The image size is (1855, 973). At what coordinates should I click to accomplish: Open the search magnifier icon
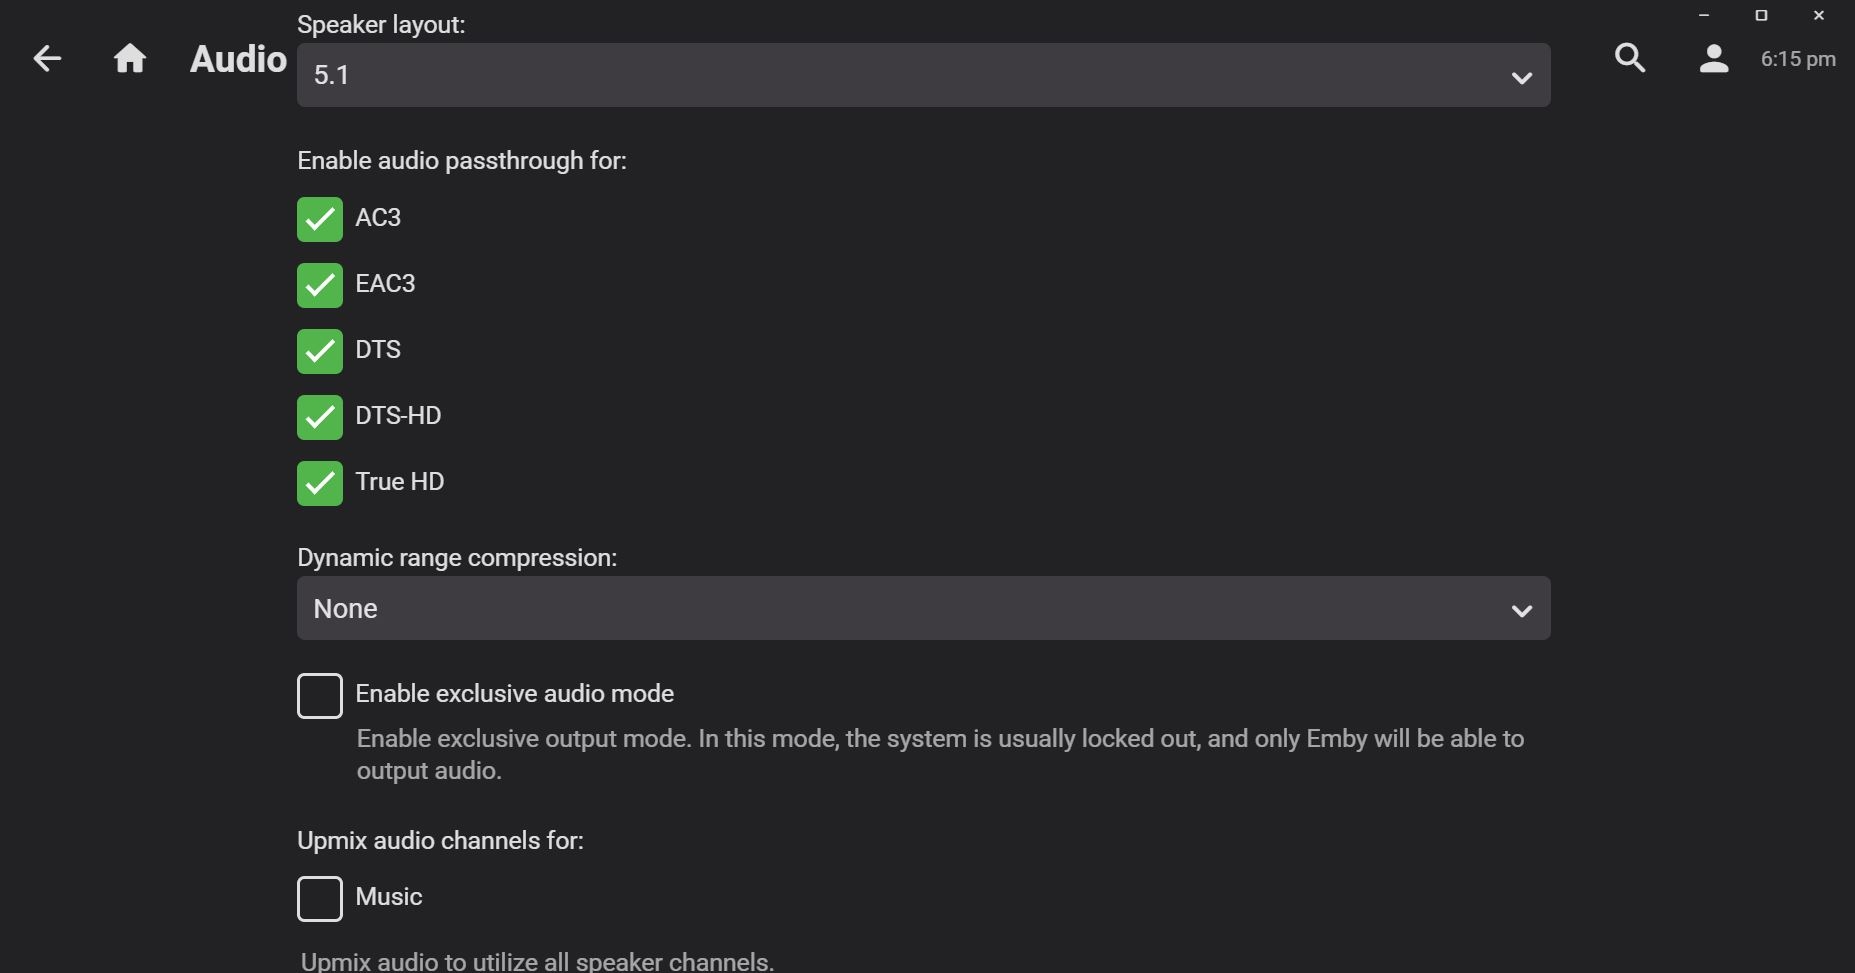click(1630, 59)
